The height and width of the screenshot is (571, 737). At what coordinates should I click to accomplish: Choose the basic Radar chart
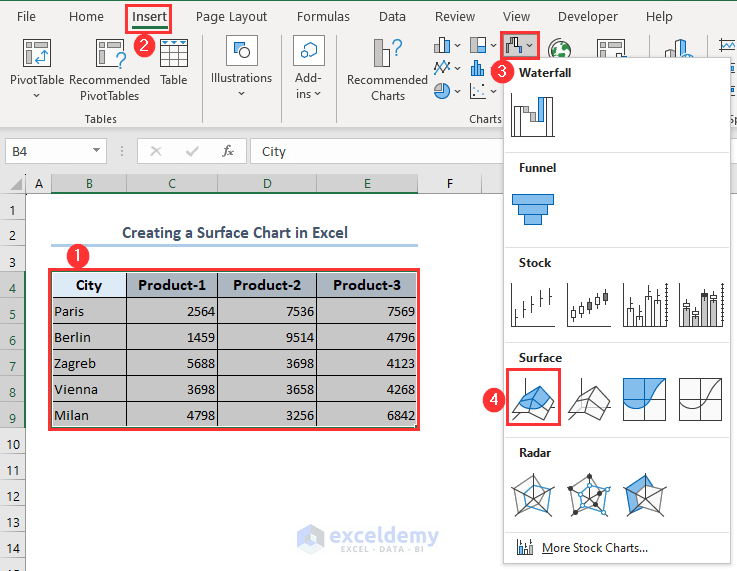pyautogui.click(x=533, y=495)
